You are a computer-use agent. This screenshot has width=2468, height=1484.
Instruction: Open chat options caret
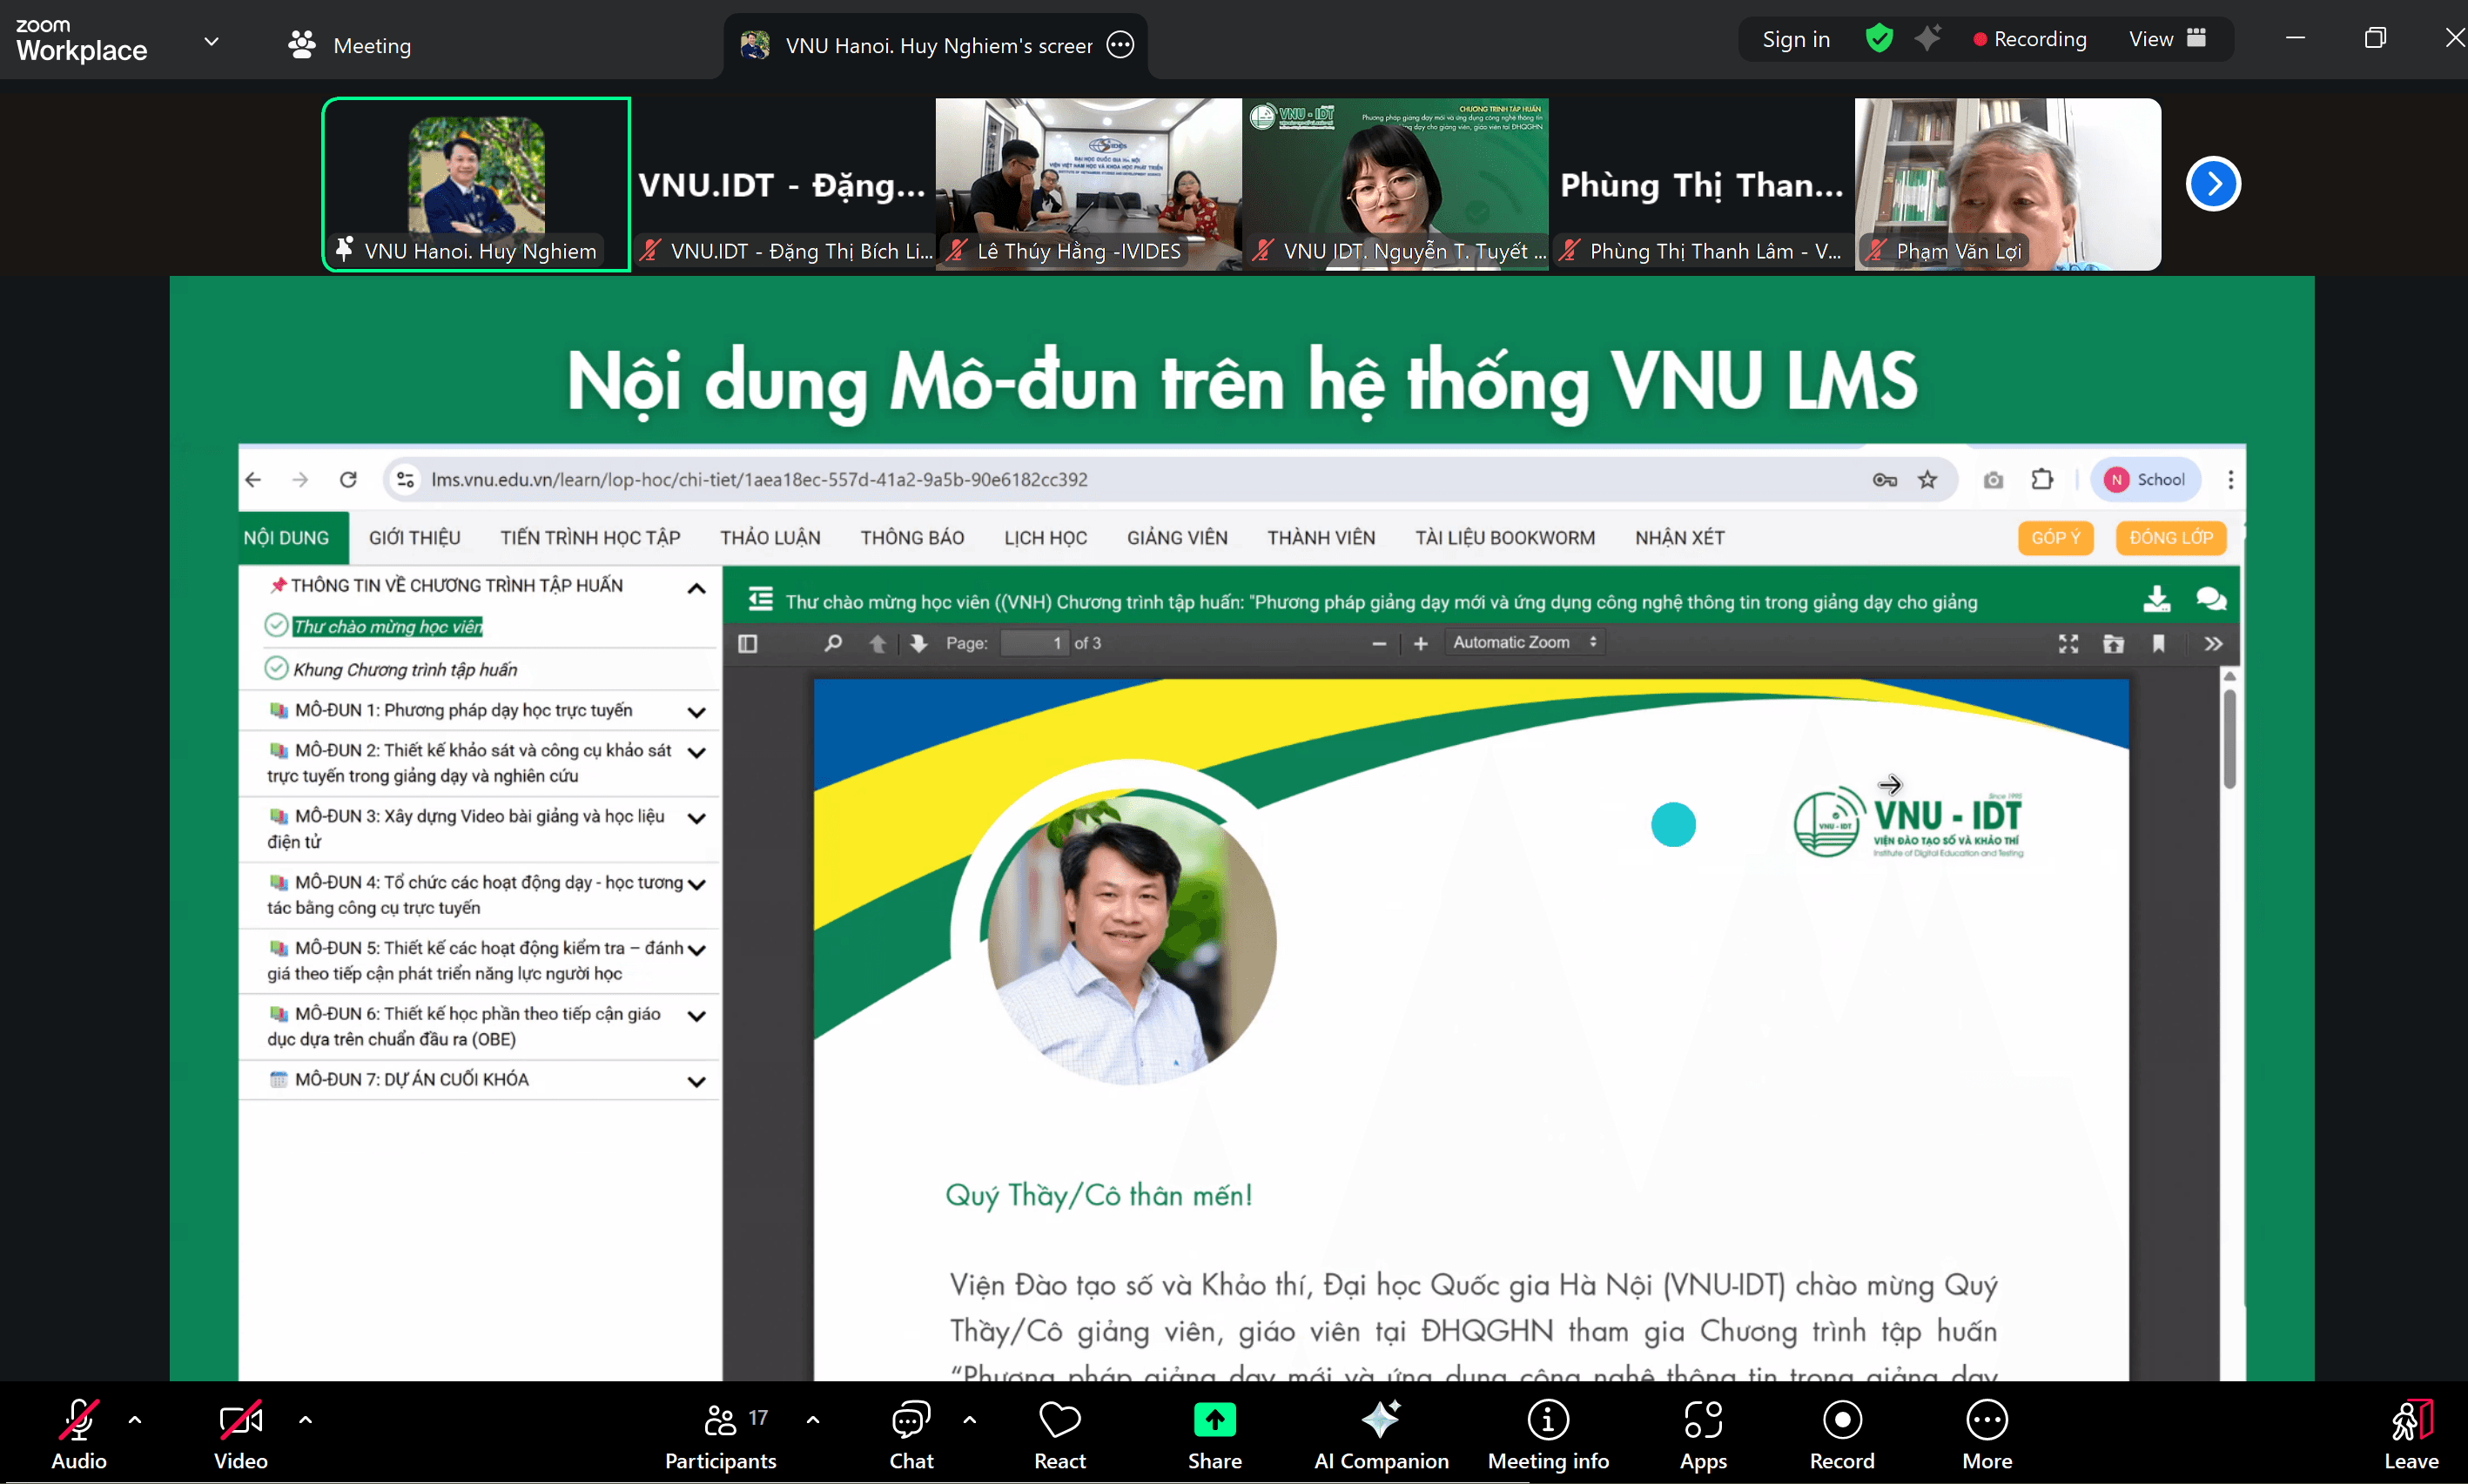[970, 1419]
